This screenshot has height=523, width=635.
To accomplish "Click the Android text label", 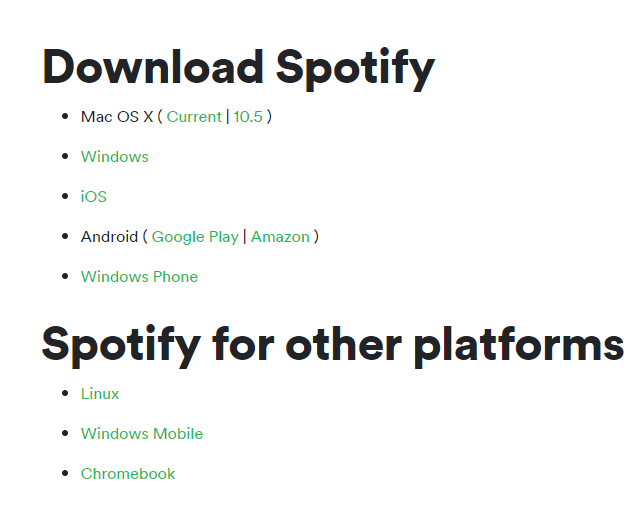I will pos(109,237).
